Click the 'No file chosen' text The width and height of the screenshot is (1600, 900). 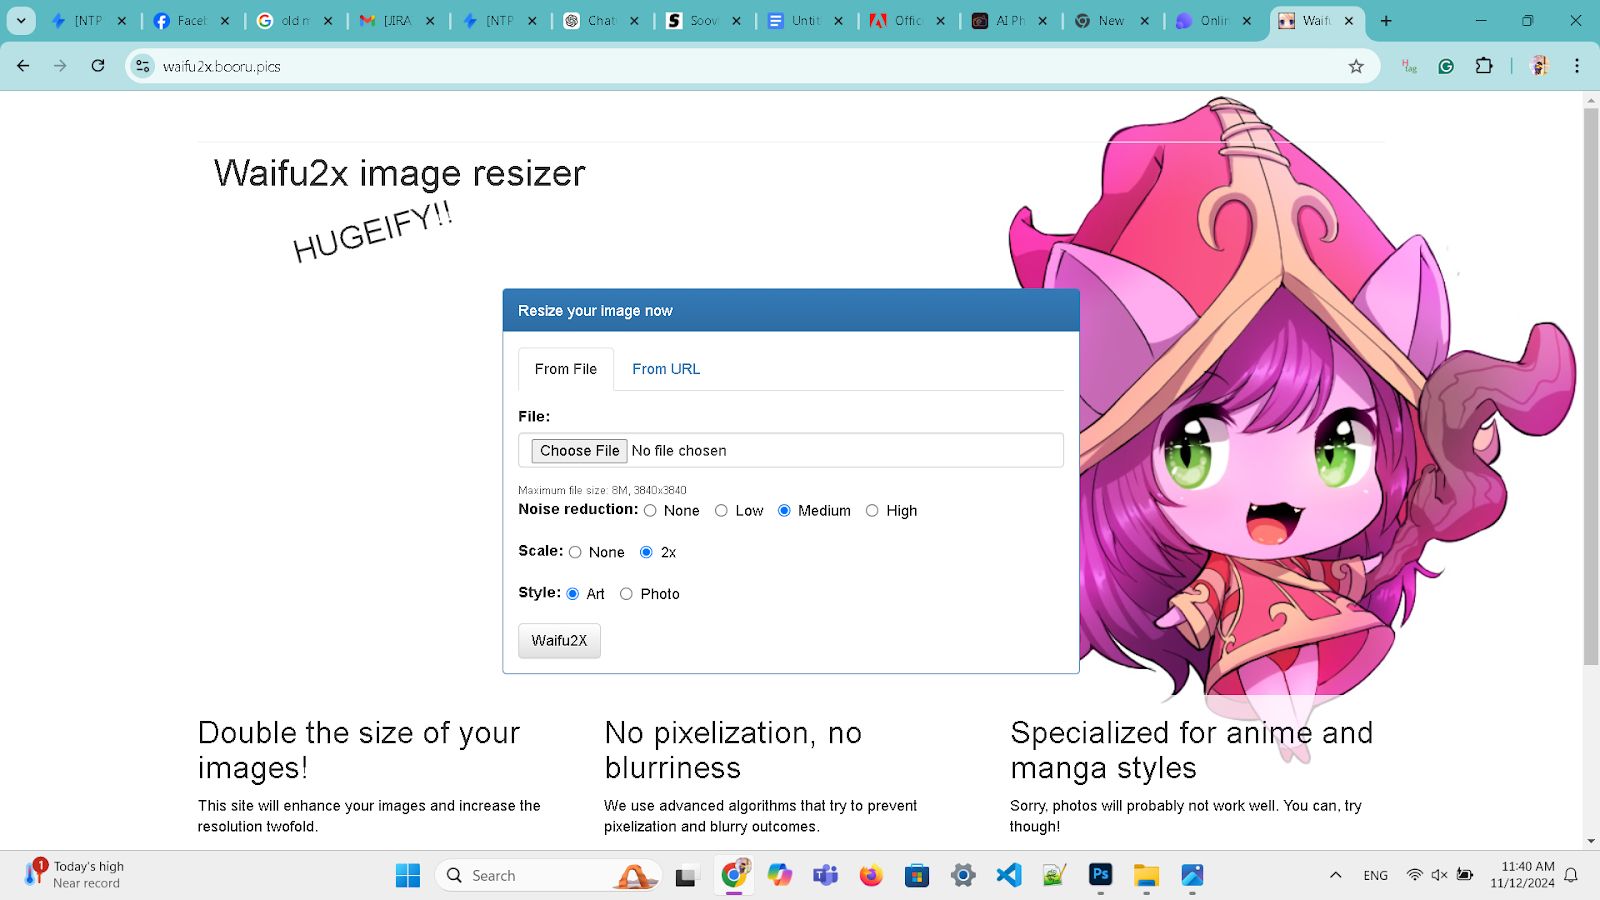[679, 451]
